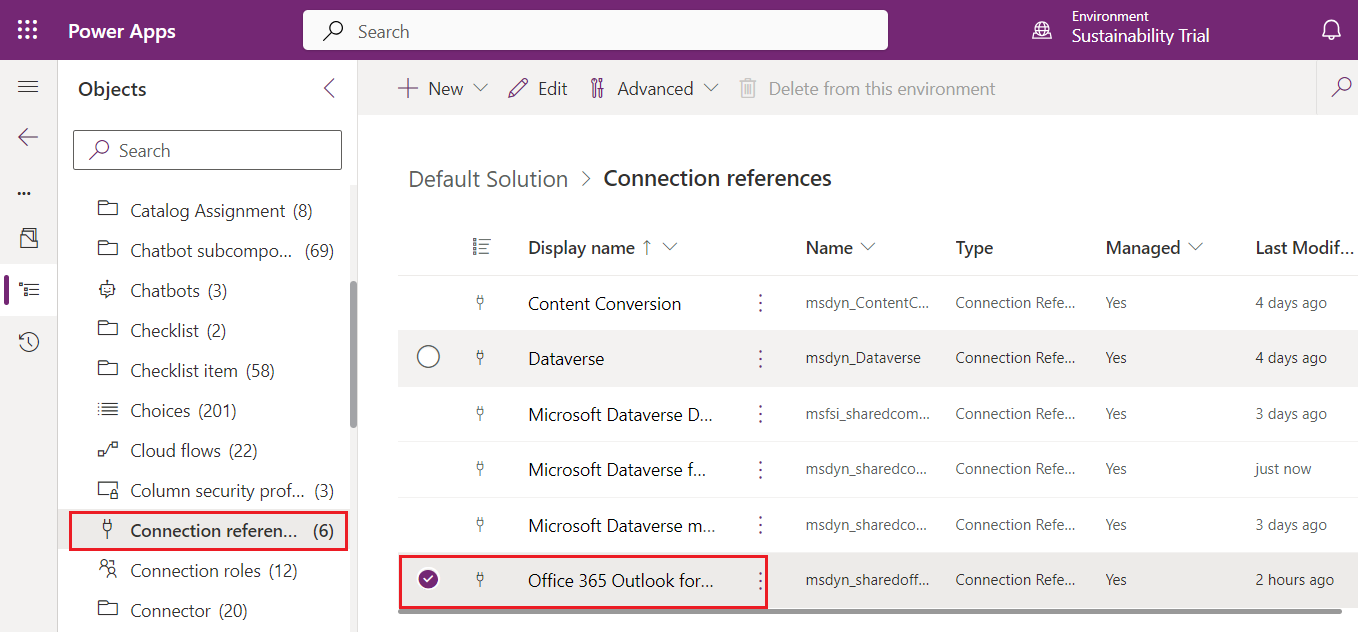Click the table horizontal scrollbar

click(x=869, y=609)
